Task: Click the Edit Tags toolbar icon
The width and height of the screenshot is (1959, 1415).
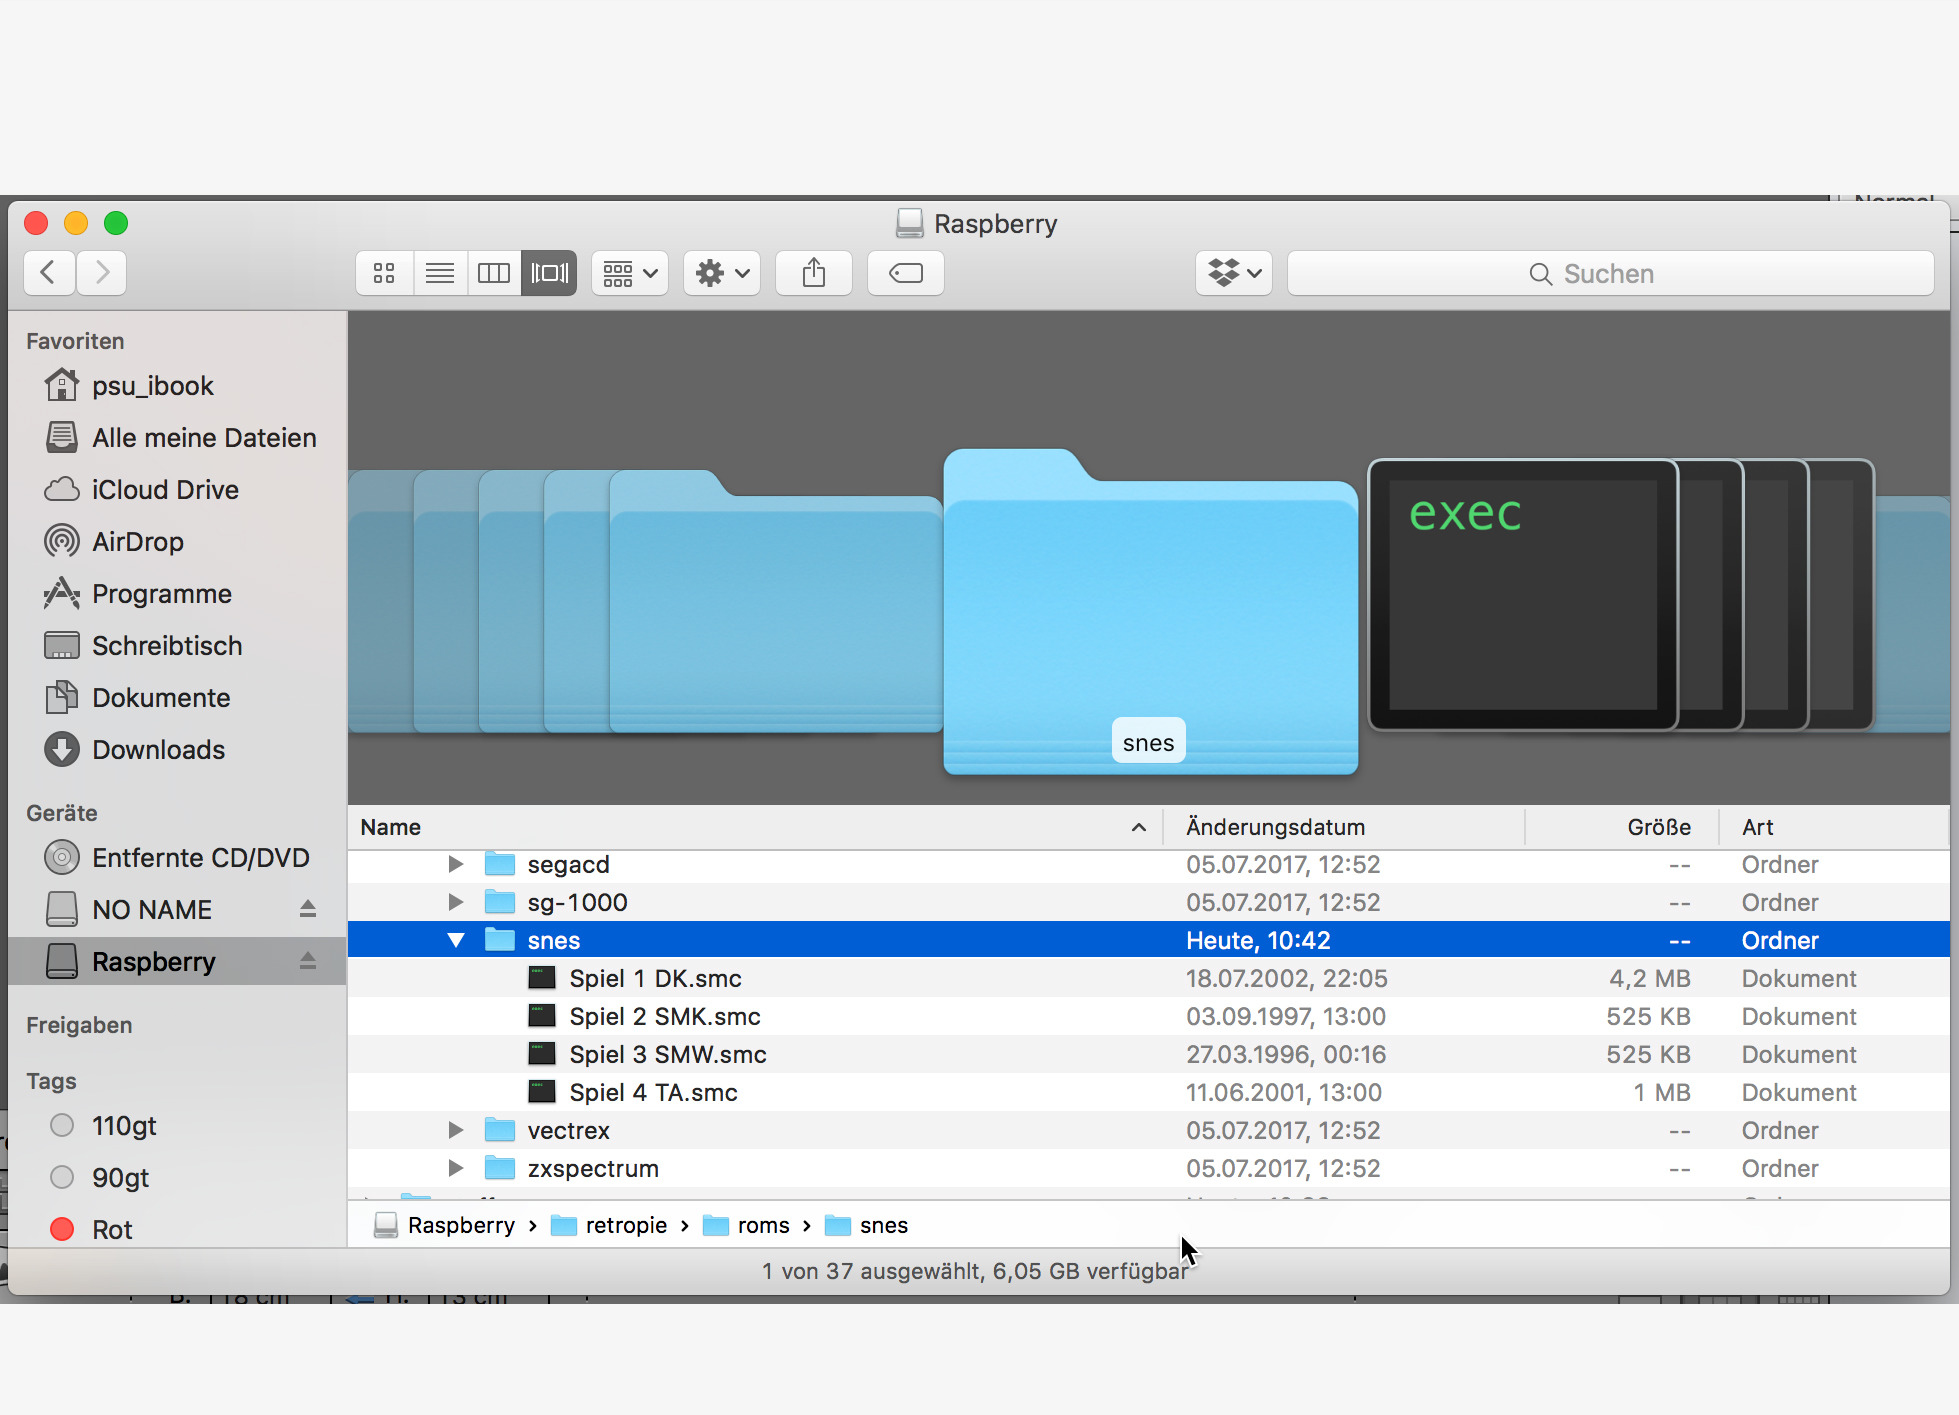Action: click(906, 273)
